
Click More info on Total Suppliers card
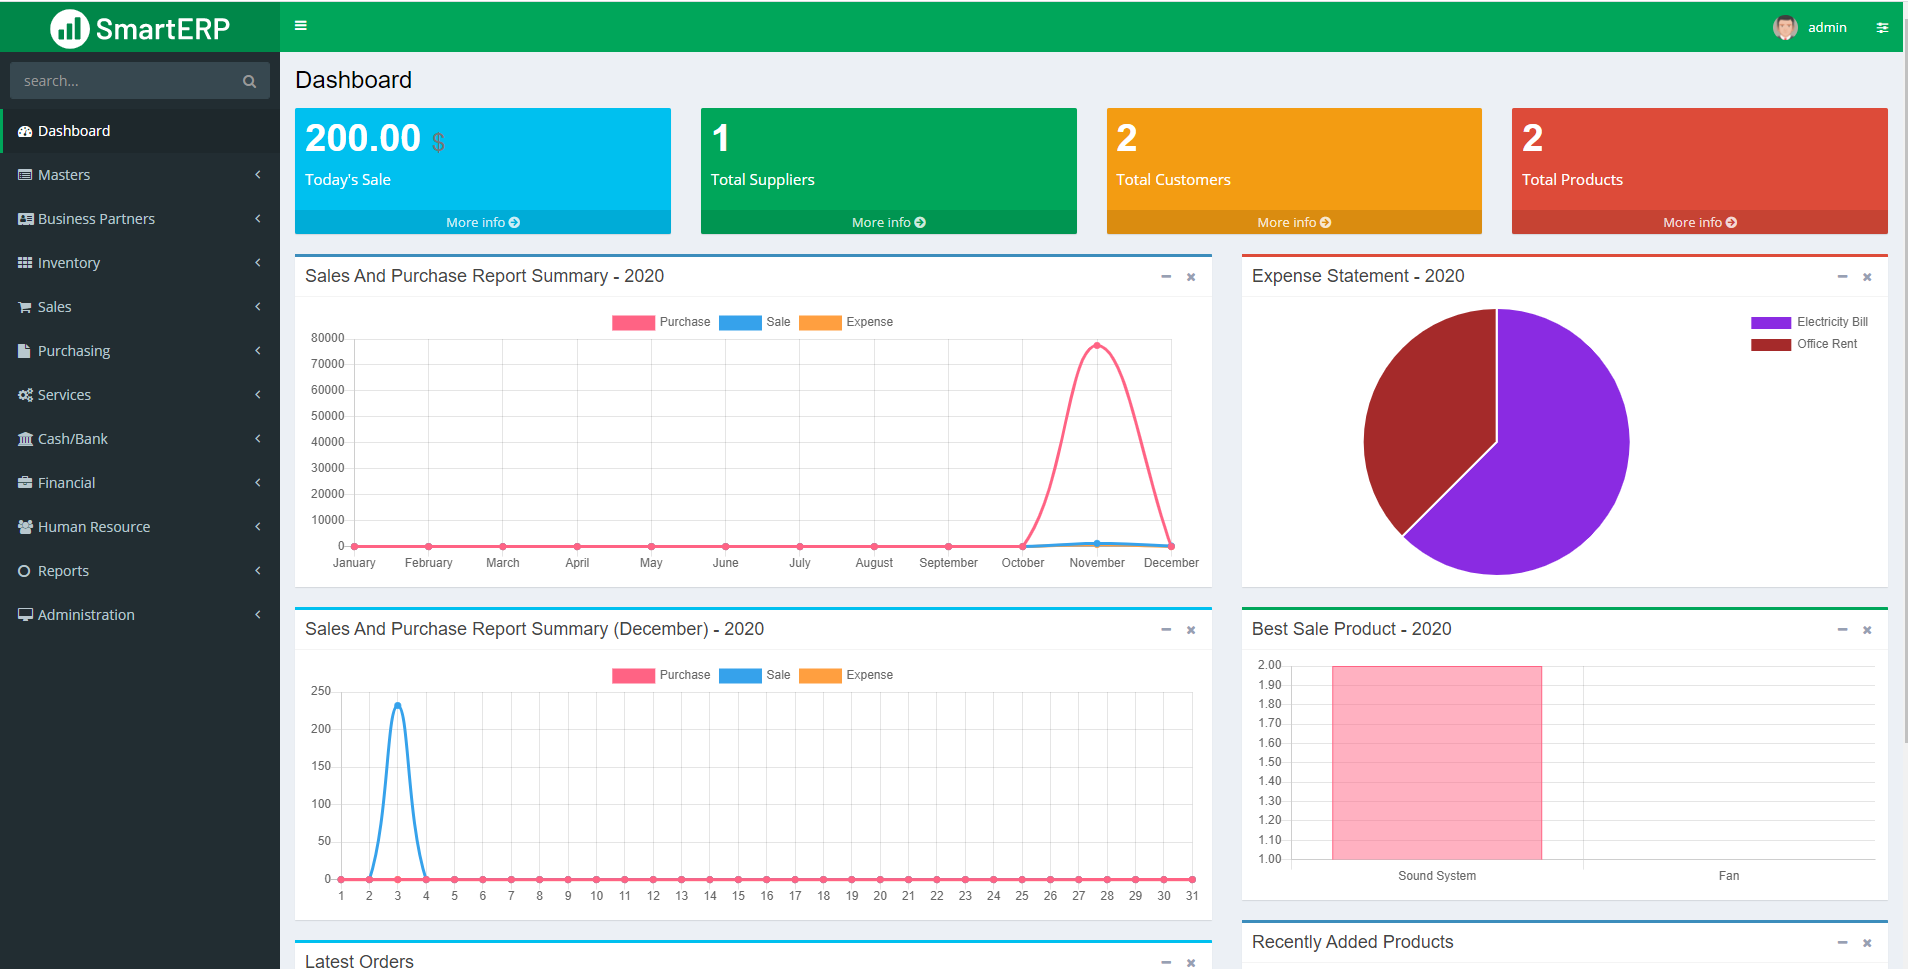pyautogui.click(x=888, y=221)
